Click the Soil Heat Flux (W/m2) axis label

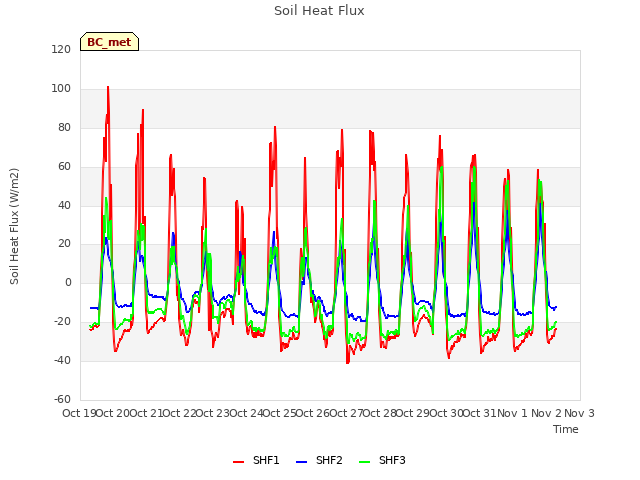(x=14, y=226)
